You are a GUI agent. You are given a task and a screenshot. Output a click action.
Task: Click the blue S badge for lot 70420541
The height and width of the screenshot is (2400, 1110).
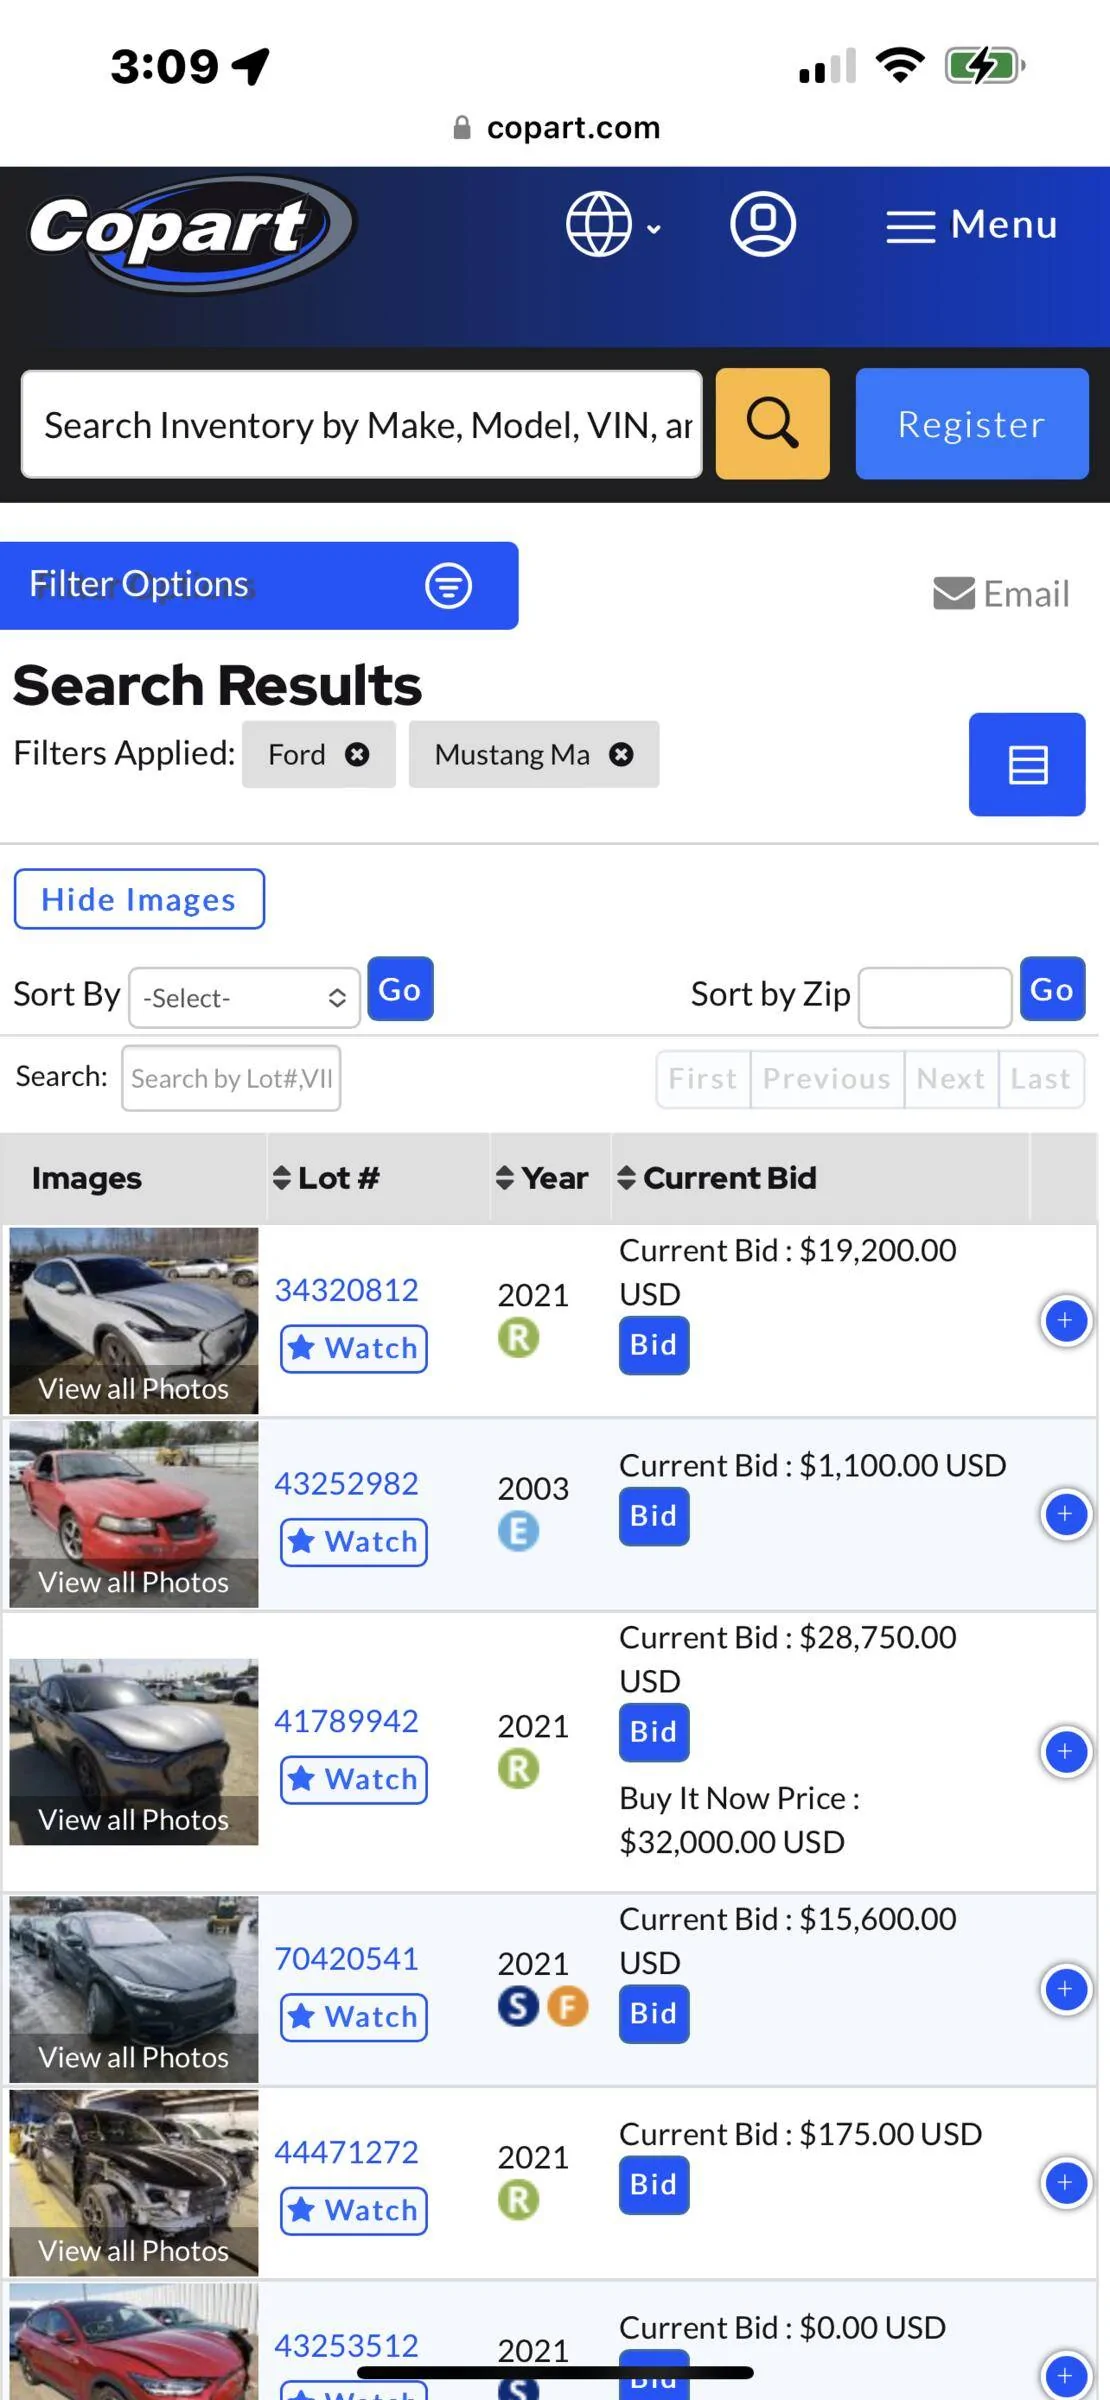[x=518, y=2006]
